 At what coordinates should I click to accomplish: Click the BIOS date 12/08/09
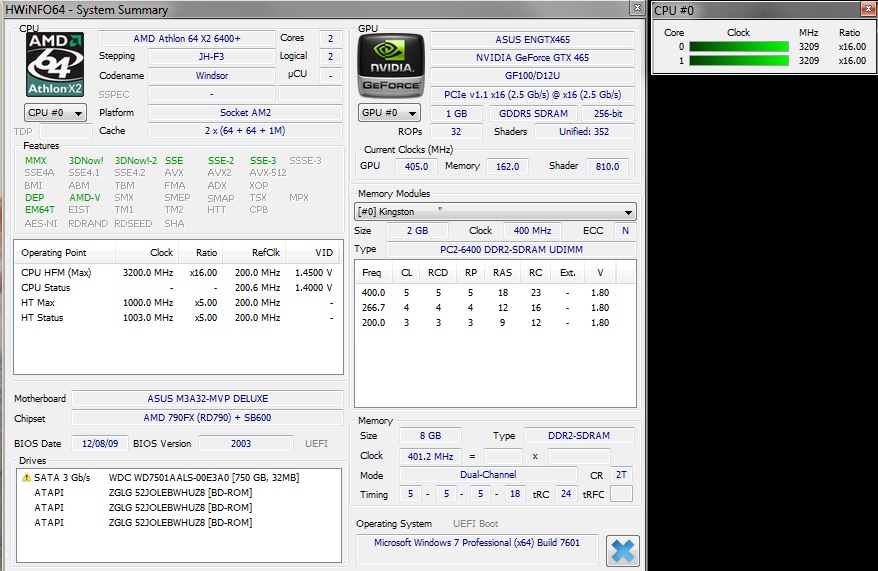point(100,443)
